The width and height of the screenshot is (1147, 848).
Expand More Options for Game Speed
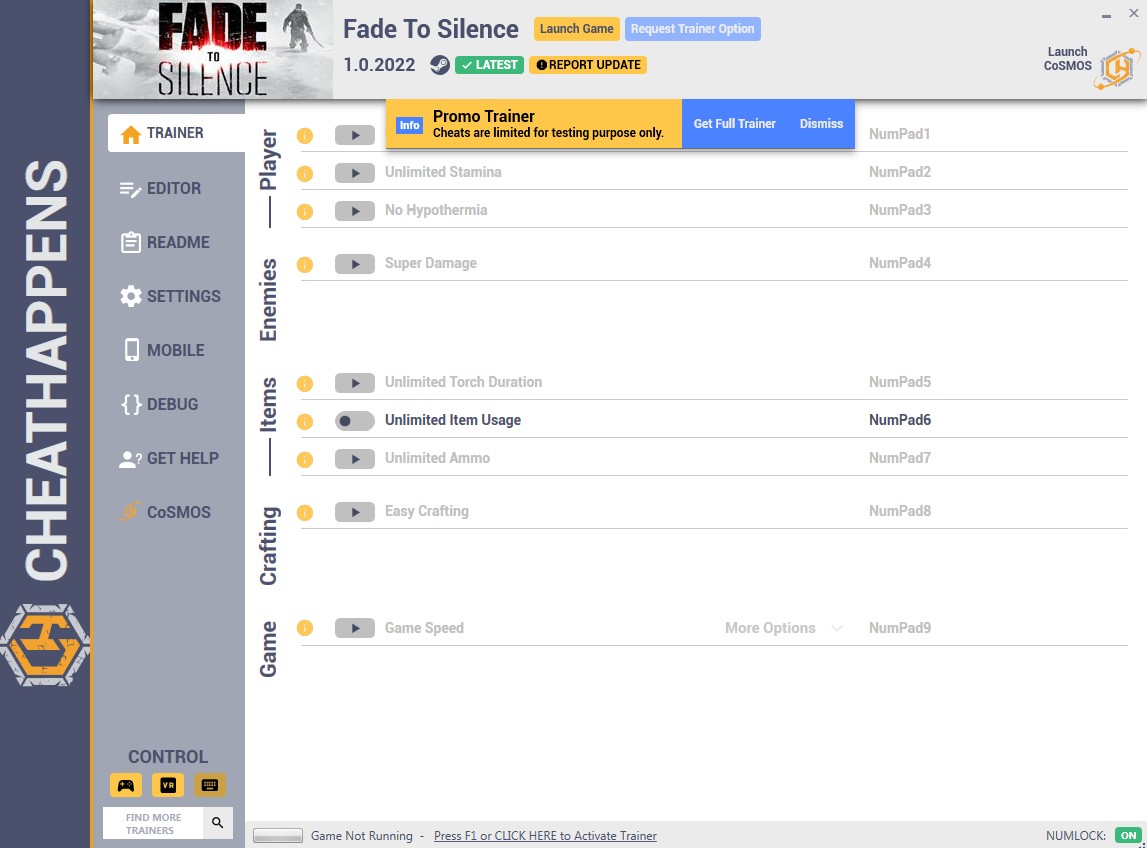(x=783, y=628)
